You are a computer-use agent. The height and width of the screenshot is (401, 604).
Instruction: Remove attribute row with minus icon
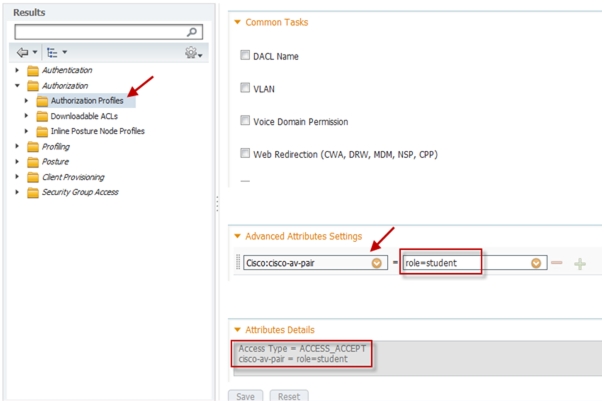557,263
